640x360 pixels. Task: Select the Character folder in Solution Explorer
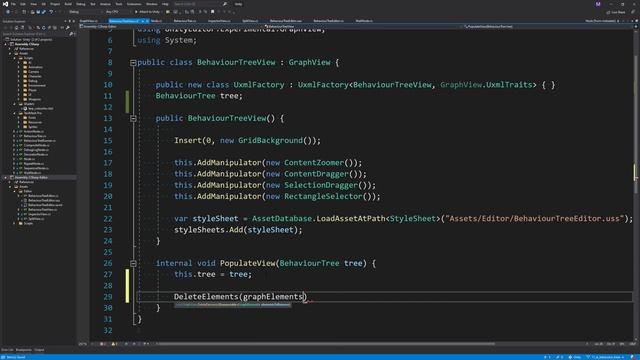click(35, 76)
